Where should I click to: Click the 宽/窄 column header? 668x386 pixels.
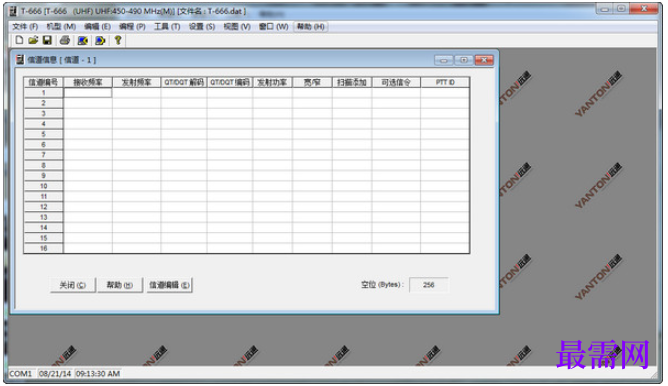pos(312,82)
